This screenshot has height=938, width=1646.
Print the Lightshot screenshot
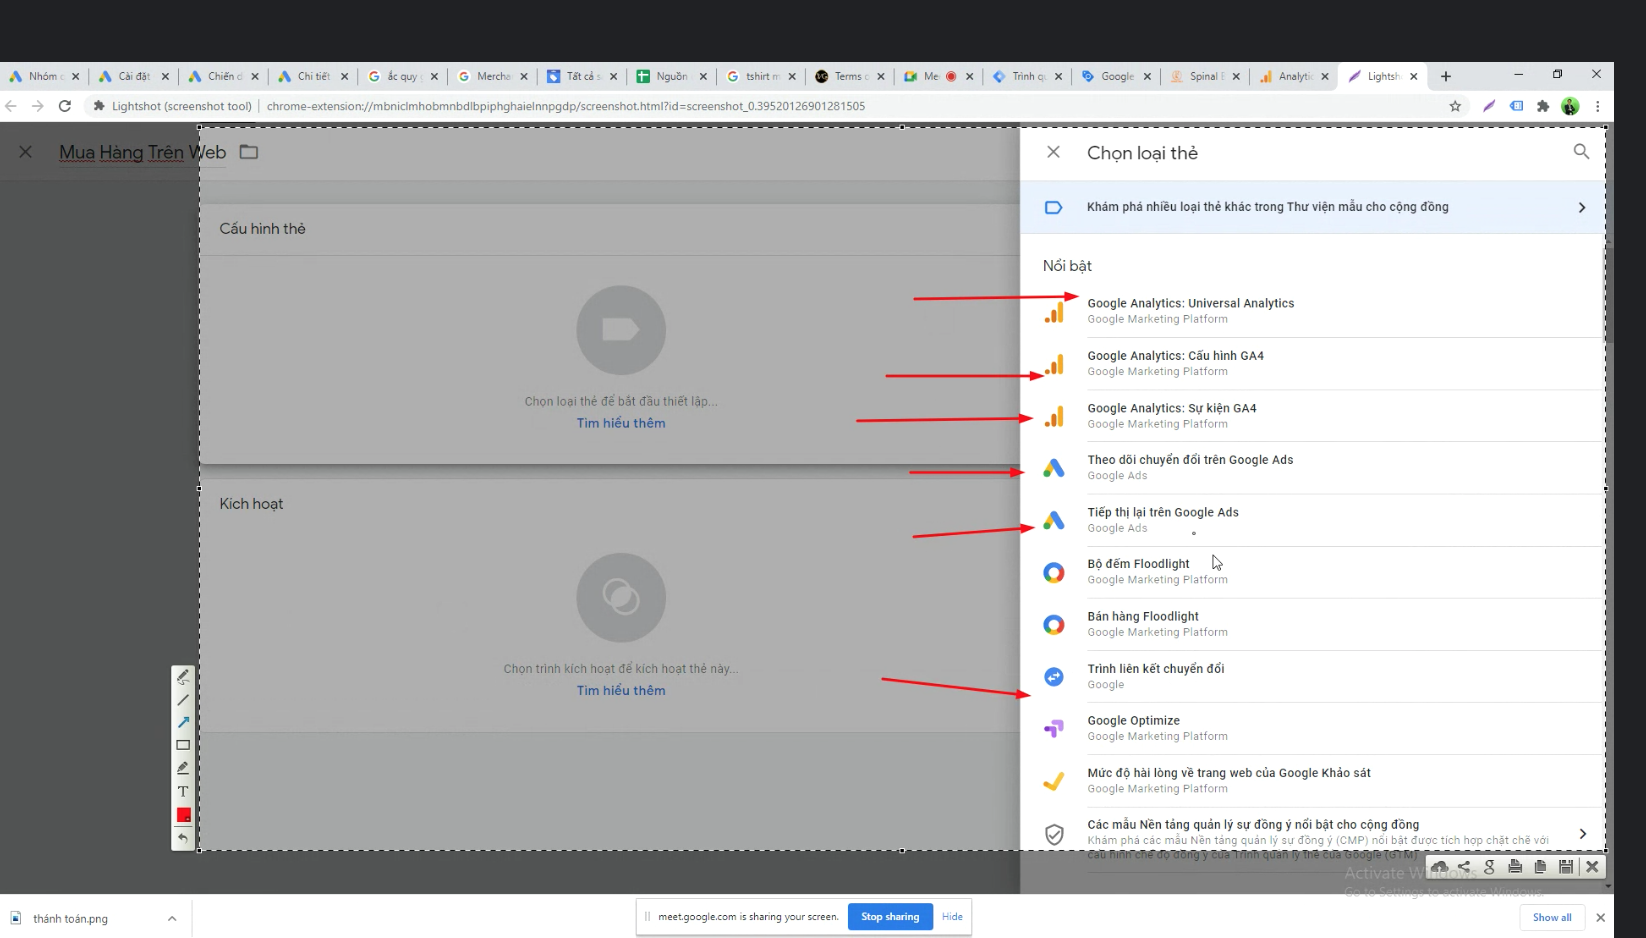click(1515, 867)
